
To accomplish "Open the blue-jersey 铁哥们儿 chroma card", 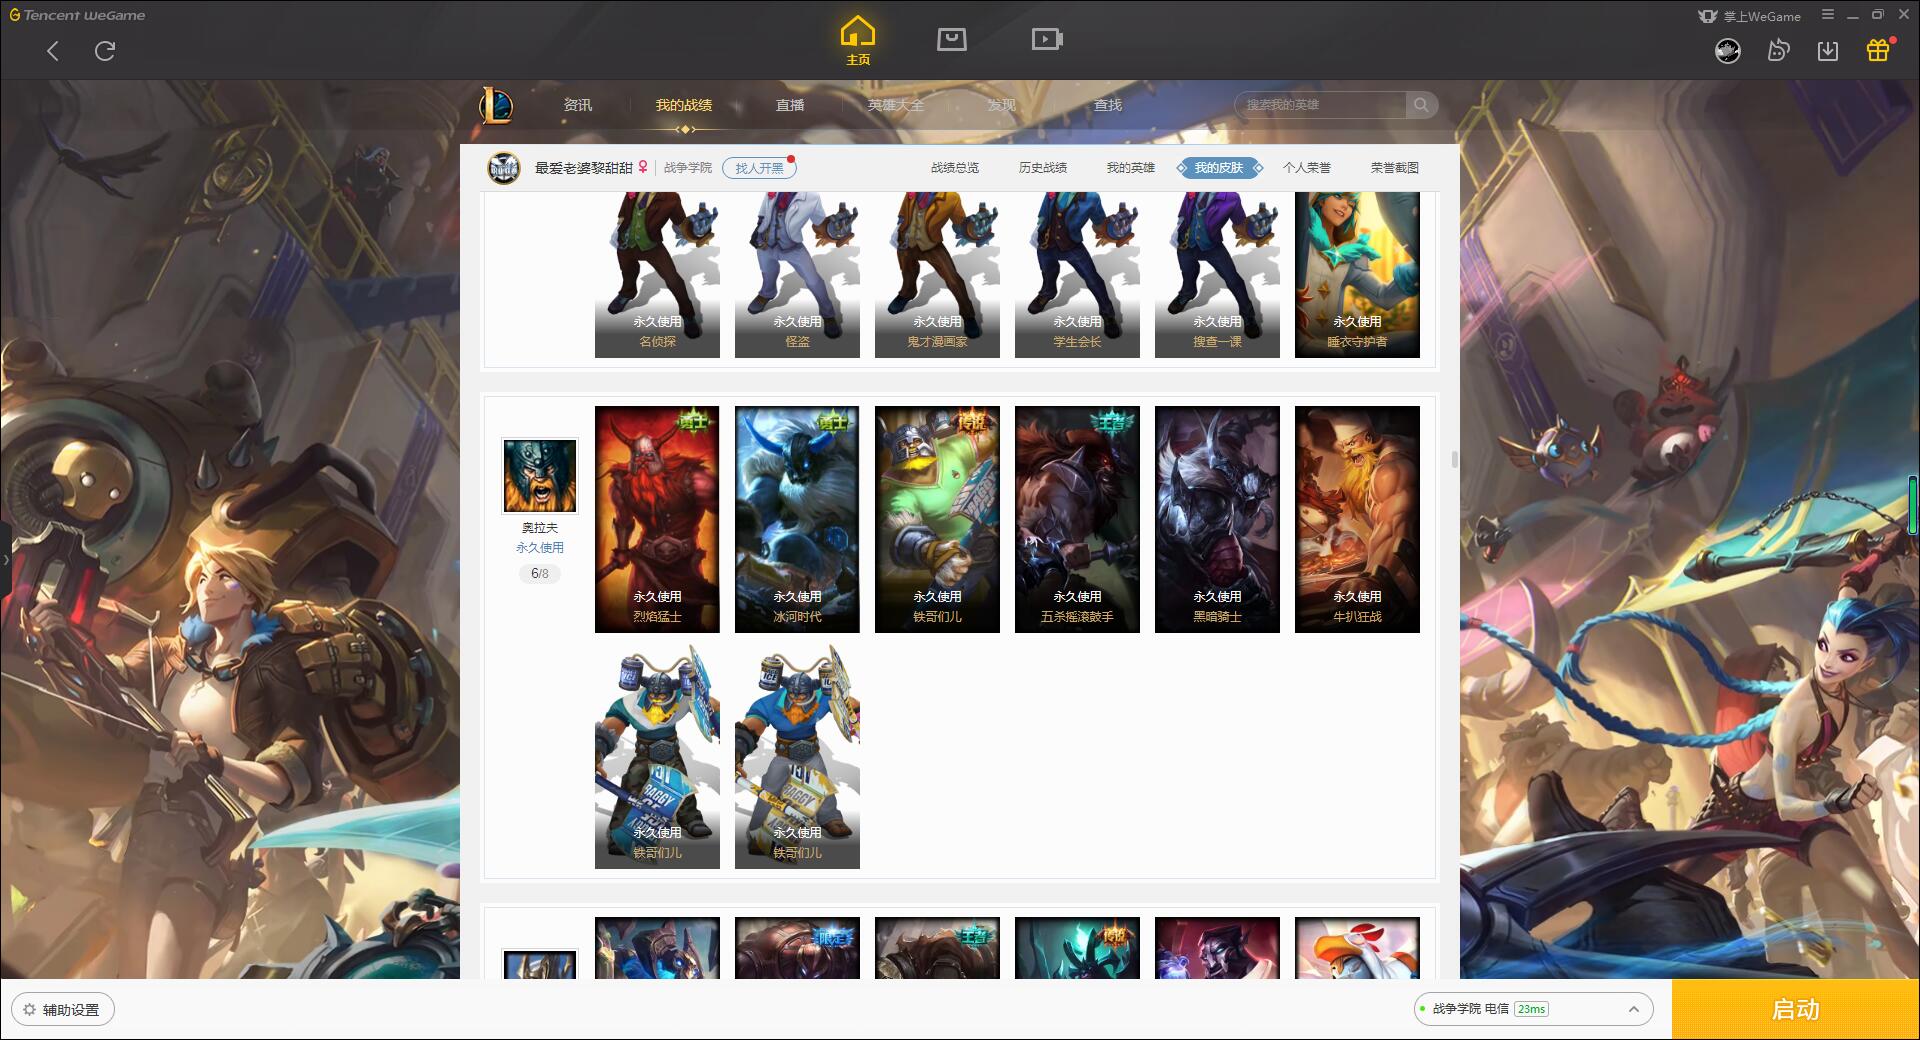I will point(797,756).
